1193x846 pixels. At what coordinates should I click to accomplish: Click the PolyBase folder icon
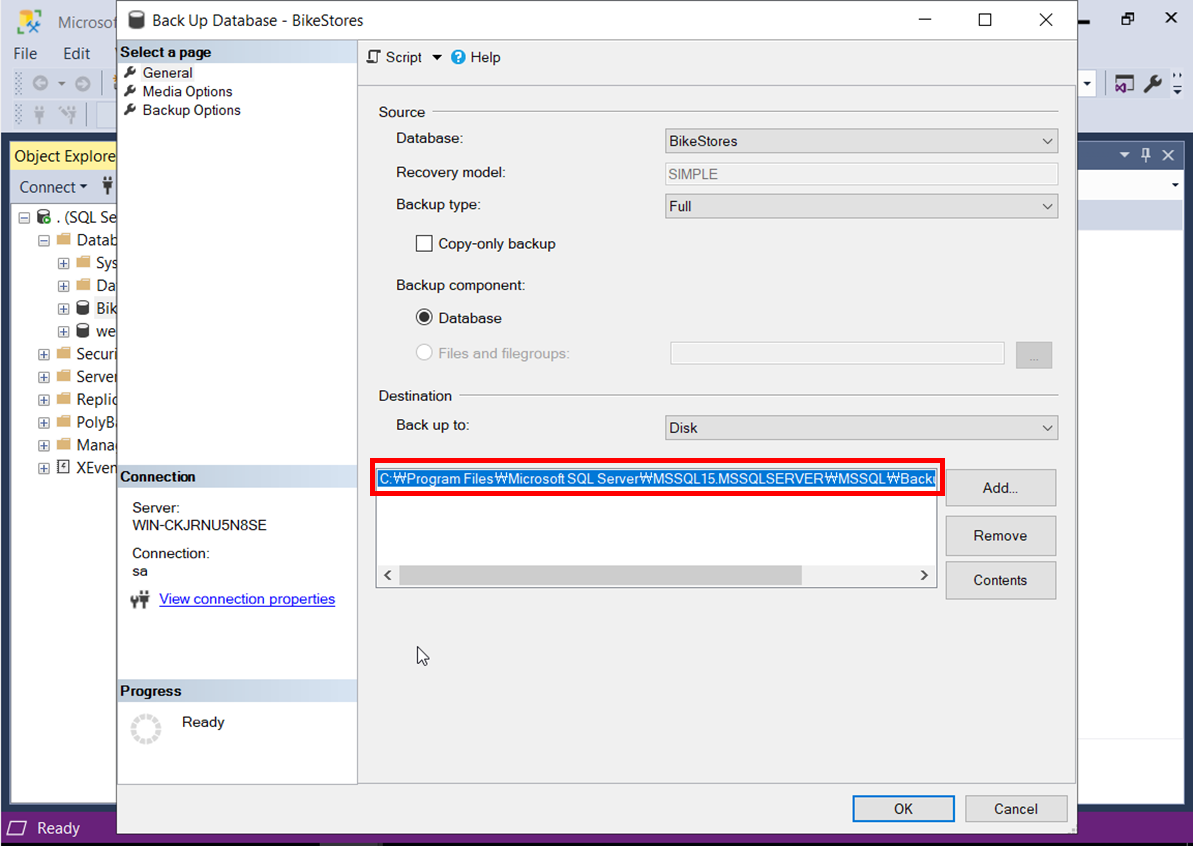click(x=64, y=421)
